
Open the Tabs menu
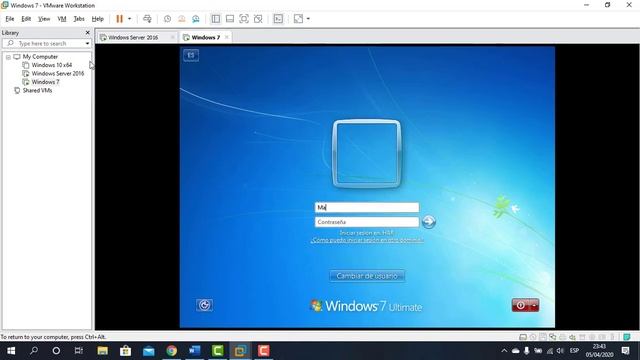pyautogui.click(x=79, y=19)
